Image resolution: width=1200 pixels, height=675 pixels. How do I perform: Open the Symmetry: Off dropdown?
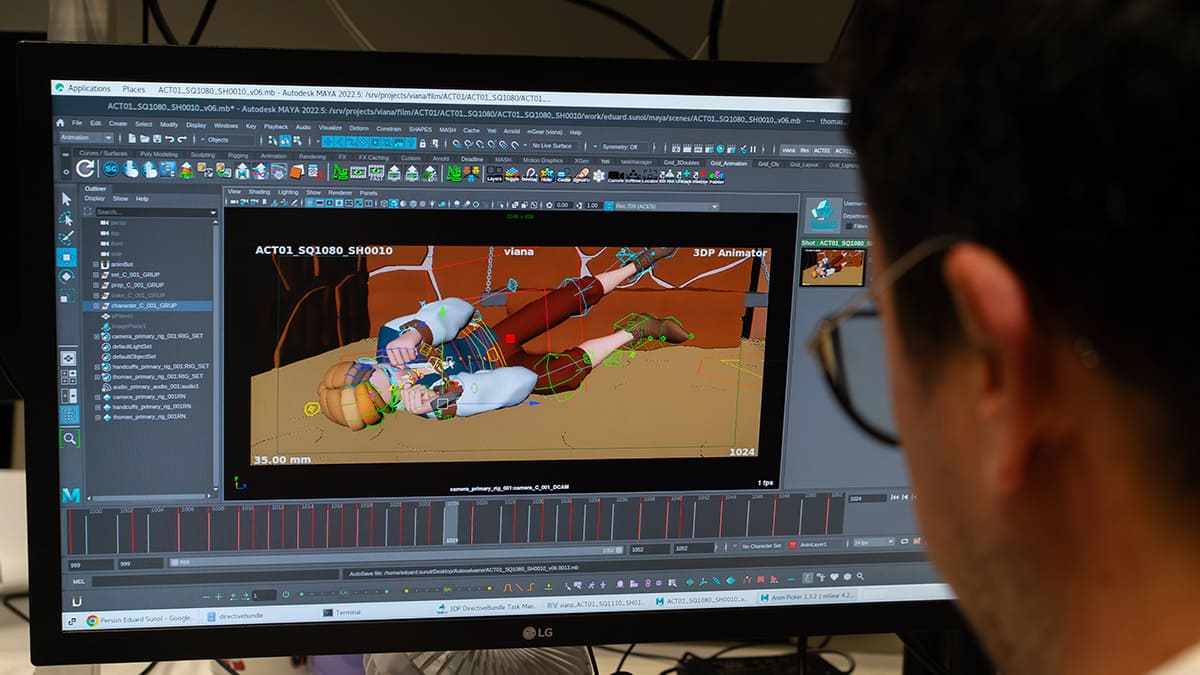point(625,146)
